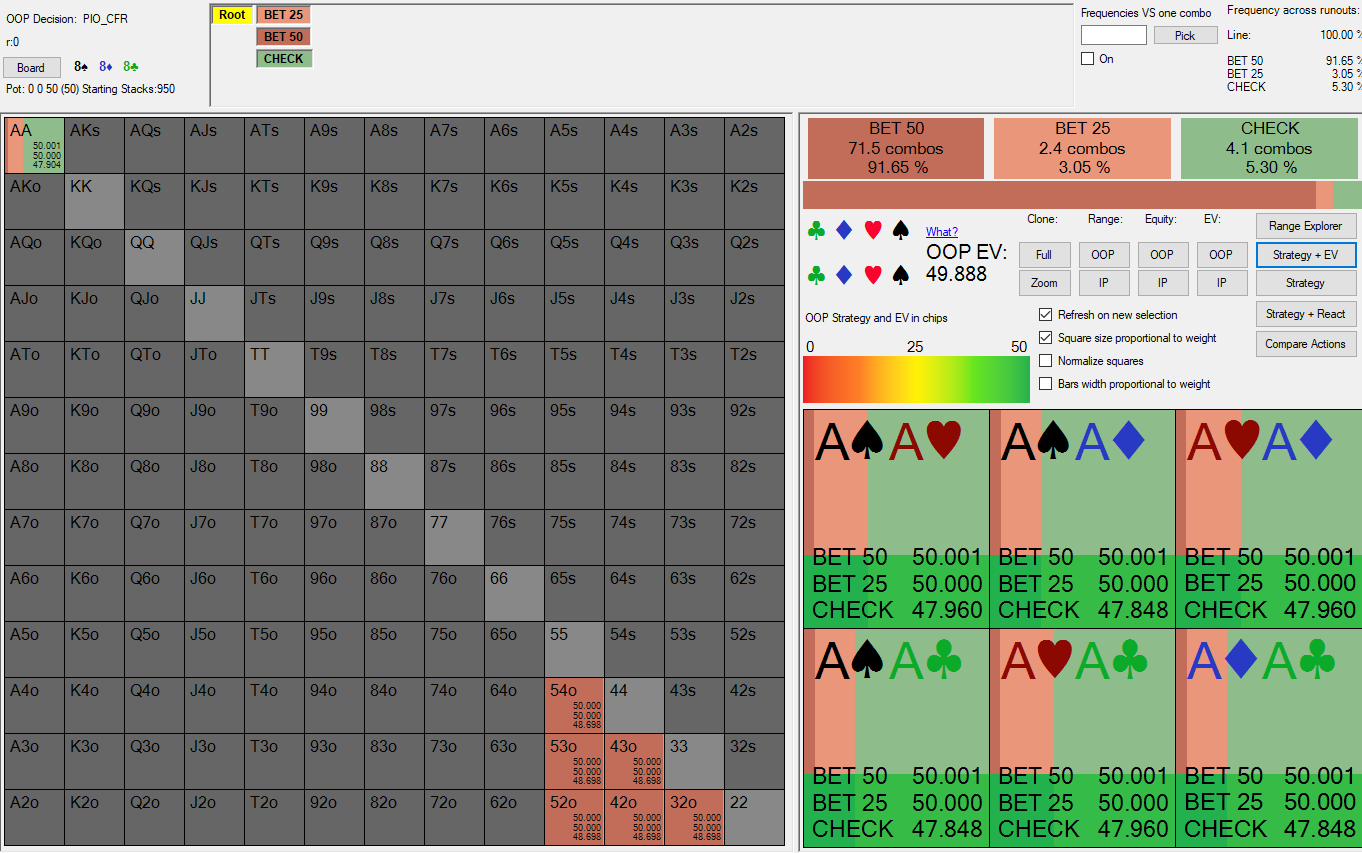The image size is (1362, 853).
Task: Open the BET 25 tree node
Action: [284, 15]
